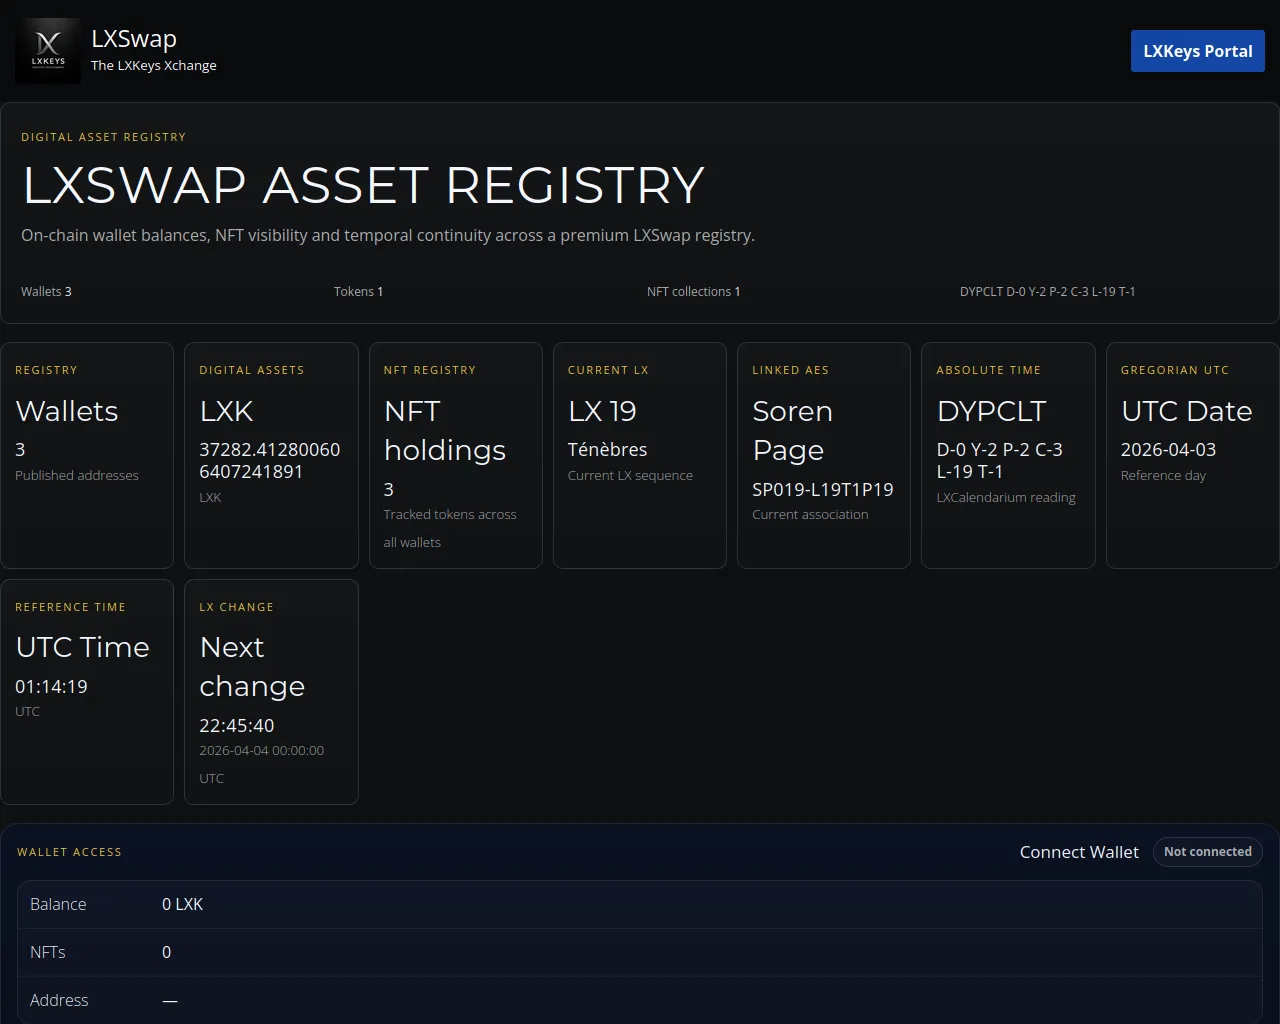Click the Balance row label
1280x1024 pixels.
(58, 904)
